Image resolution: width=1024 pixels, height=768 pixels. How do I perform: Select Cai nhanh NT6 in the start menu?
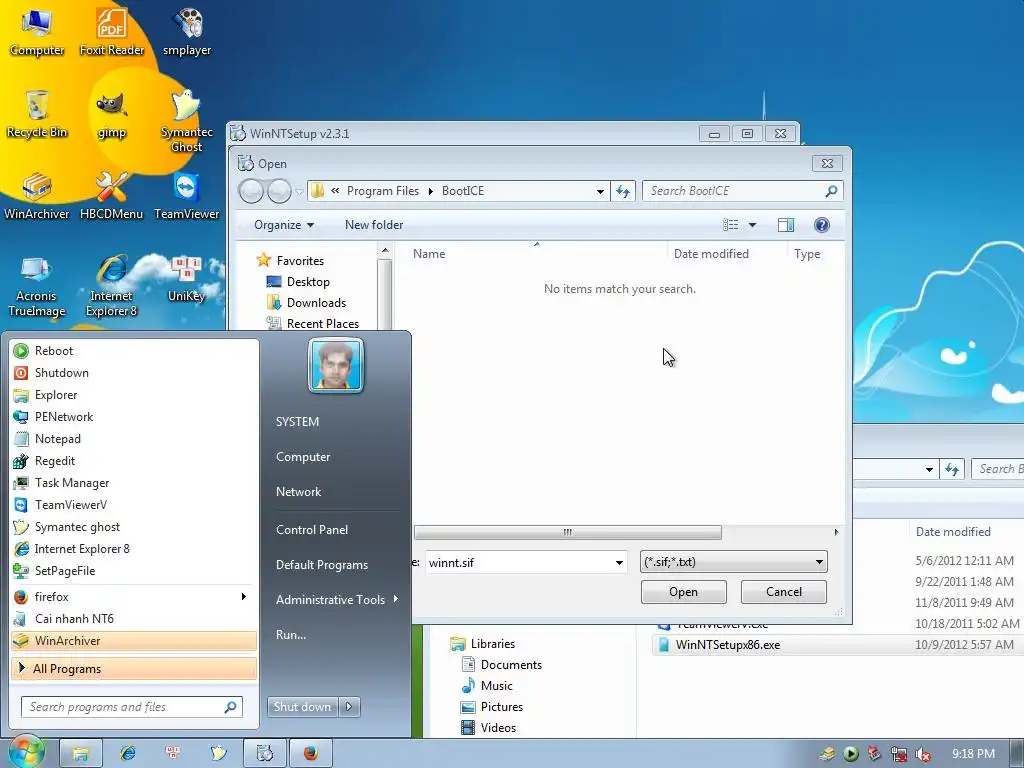coord(134,618)
